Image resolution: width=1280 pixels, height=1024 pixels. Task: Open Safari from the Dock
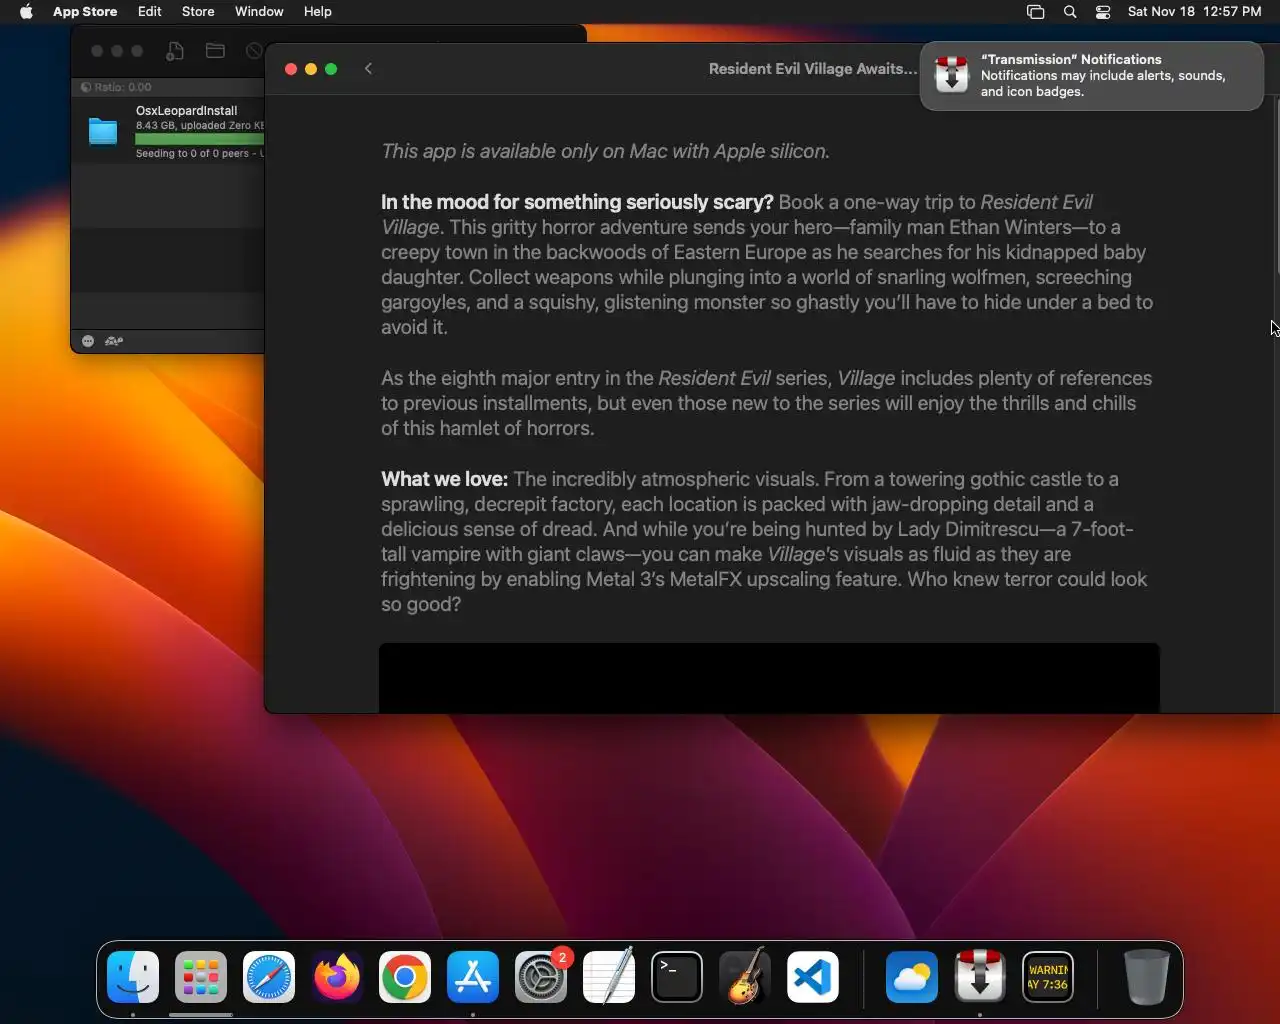point(269,977)
